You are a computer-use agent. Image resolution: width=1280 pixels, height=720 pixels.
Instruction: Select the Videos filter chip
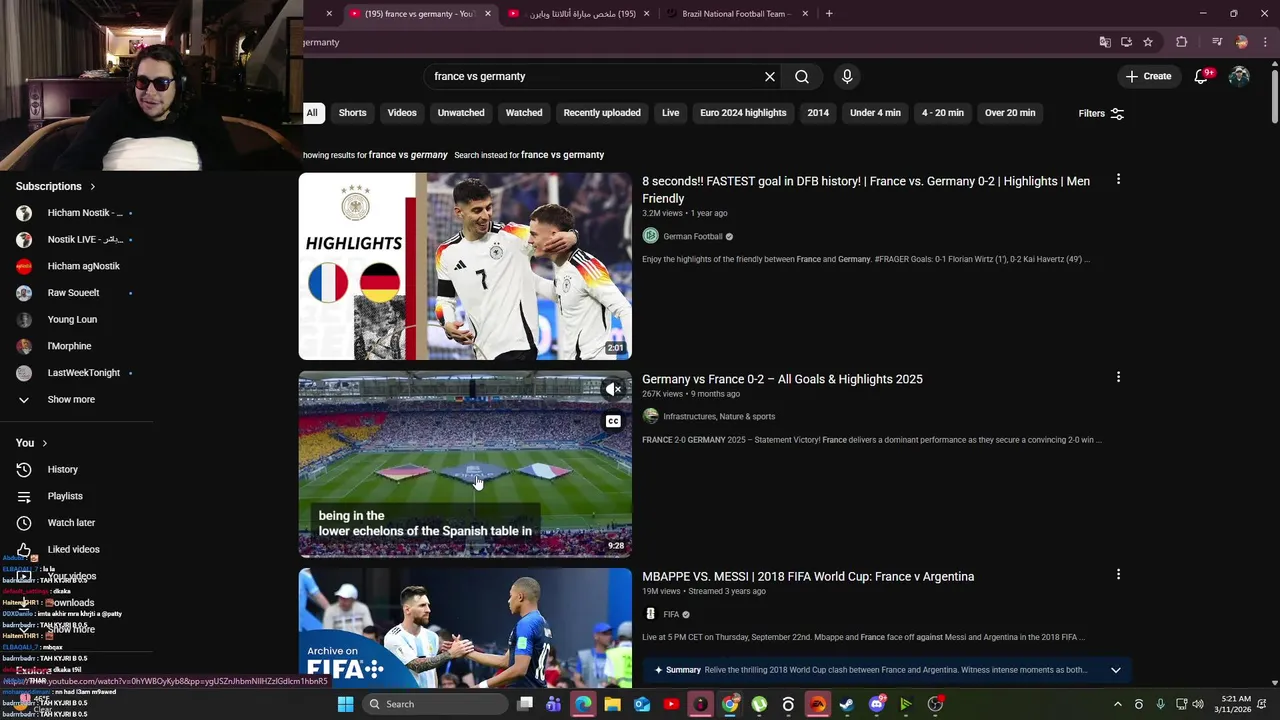click(402, 113)
